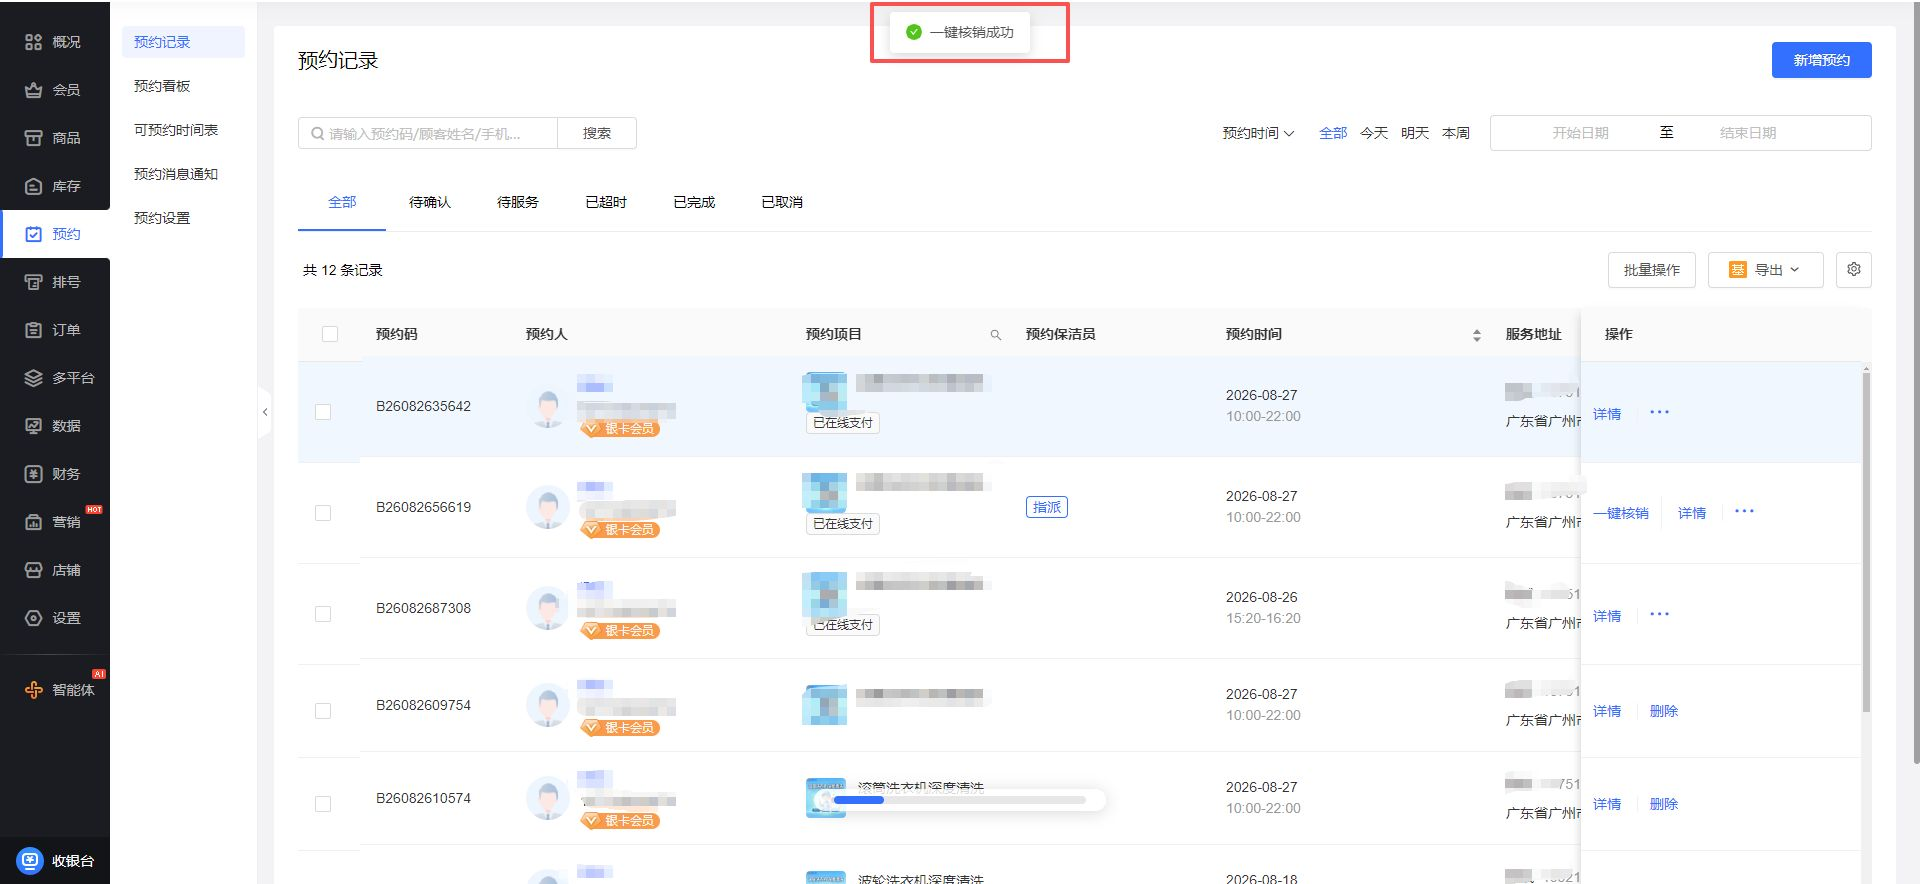Open more actions for B26082656619 row
This screenshot has width=1920, height=884.
[x=1744, y=511]
